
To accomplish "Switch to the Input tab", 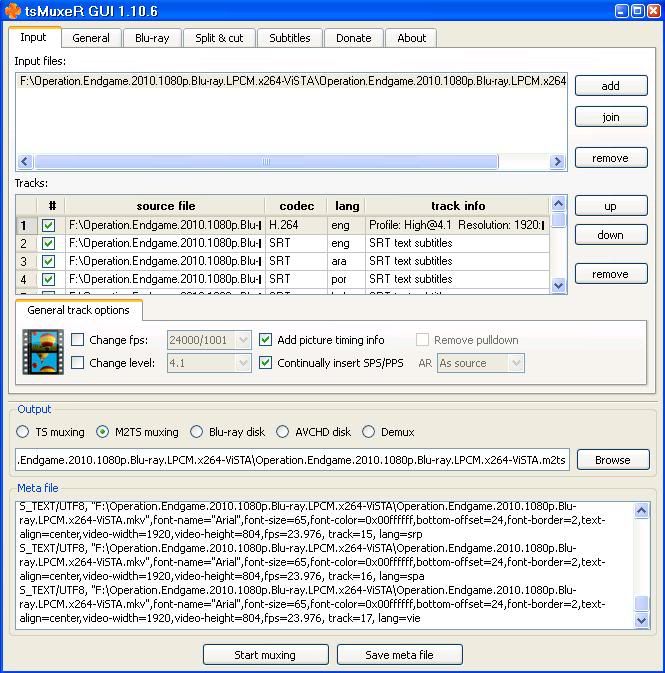I will [33, 37].
